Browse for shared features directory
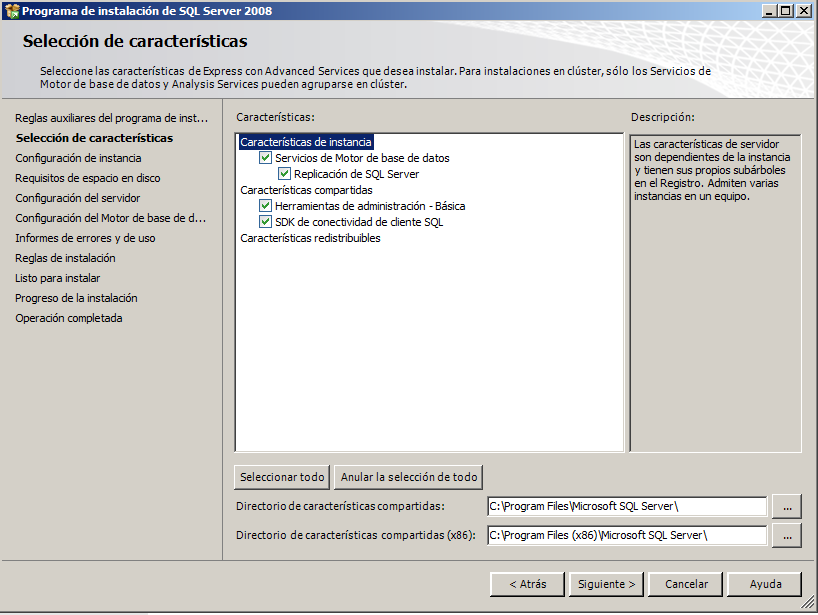This screenshot has width=818, height=615. 787,507
